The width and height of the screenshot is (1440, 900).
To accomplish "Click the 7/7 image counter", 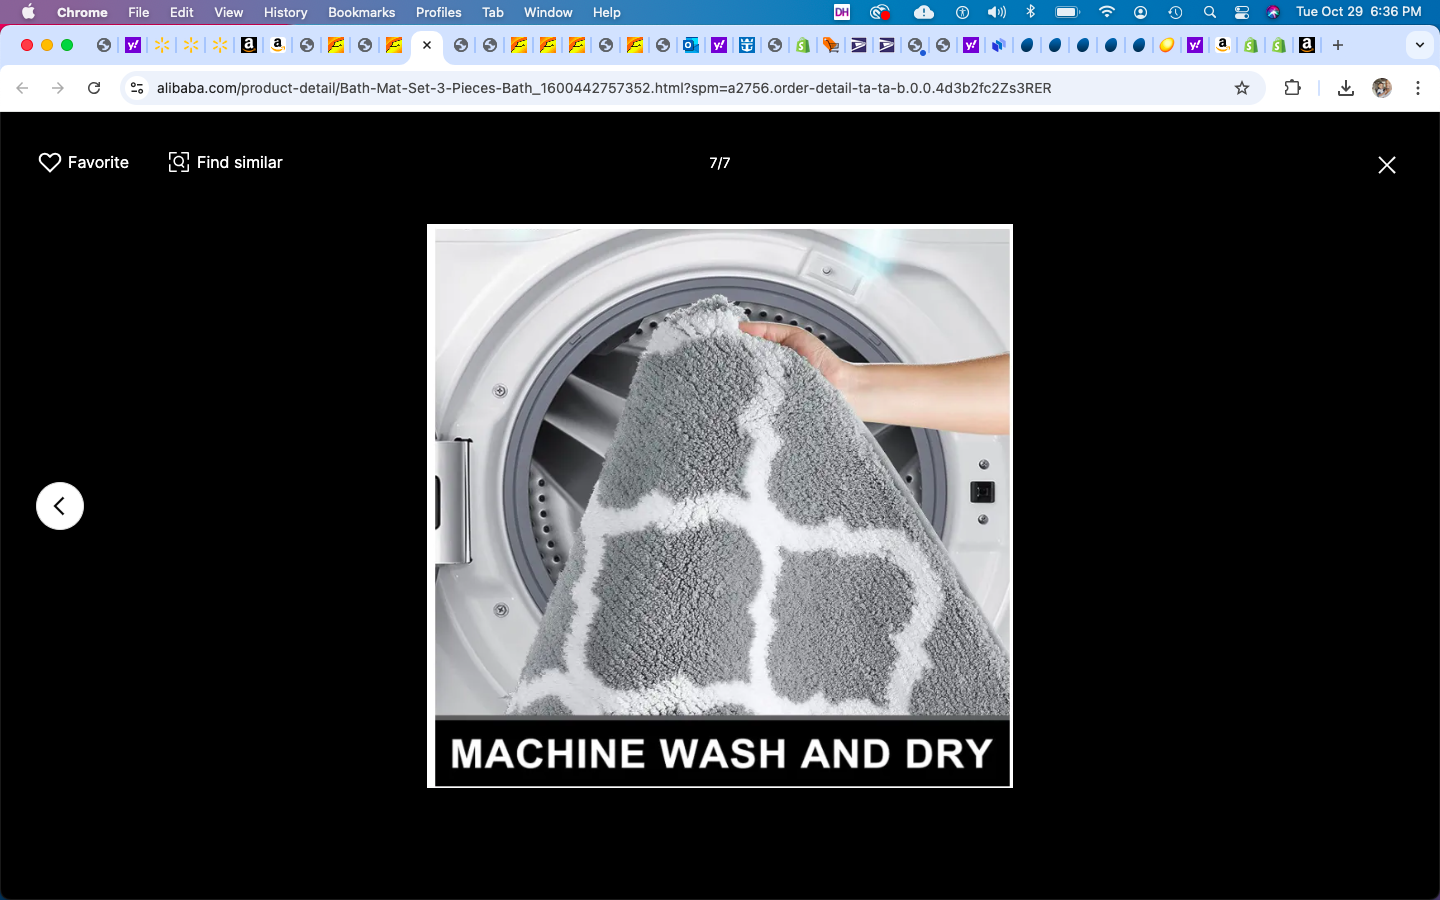I will pyautogui.click(x=720, y=163).
